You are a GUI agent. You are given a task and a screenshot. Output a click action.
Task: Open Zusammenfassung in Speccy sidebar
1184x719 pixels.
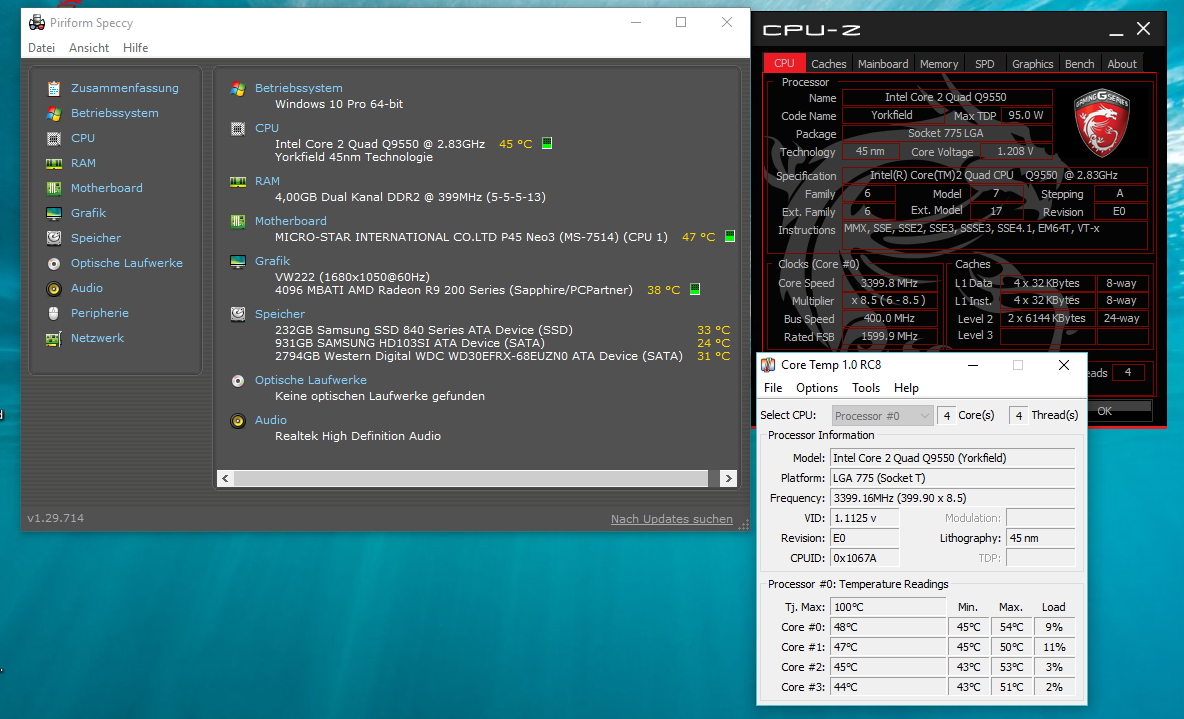click(x=125, y=88)
